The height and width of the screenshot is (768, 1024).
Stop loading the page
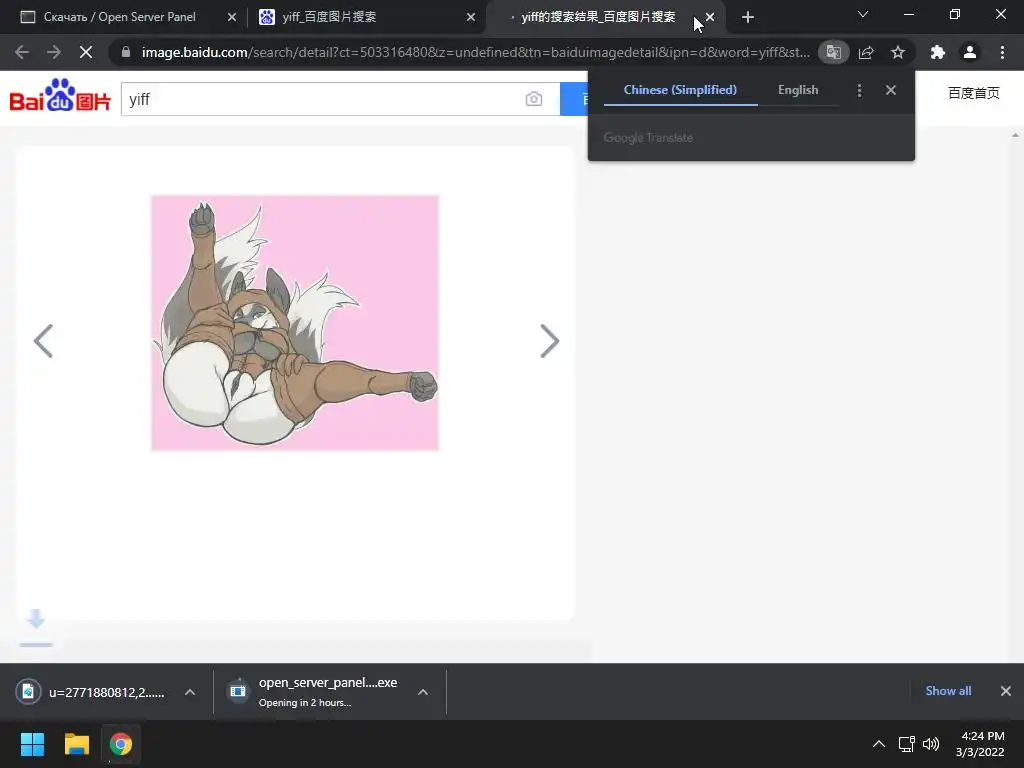pyautogui.click(x=86, y=52)
